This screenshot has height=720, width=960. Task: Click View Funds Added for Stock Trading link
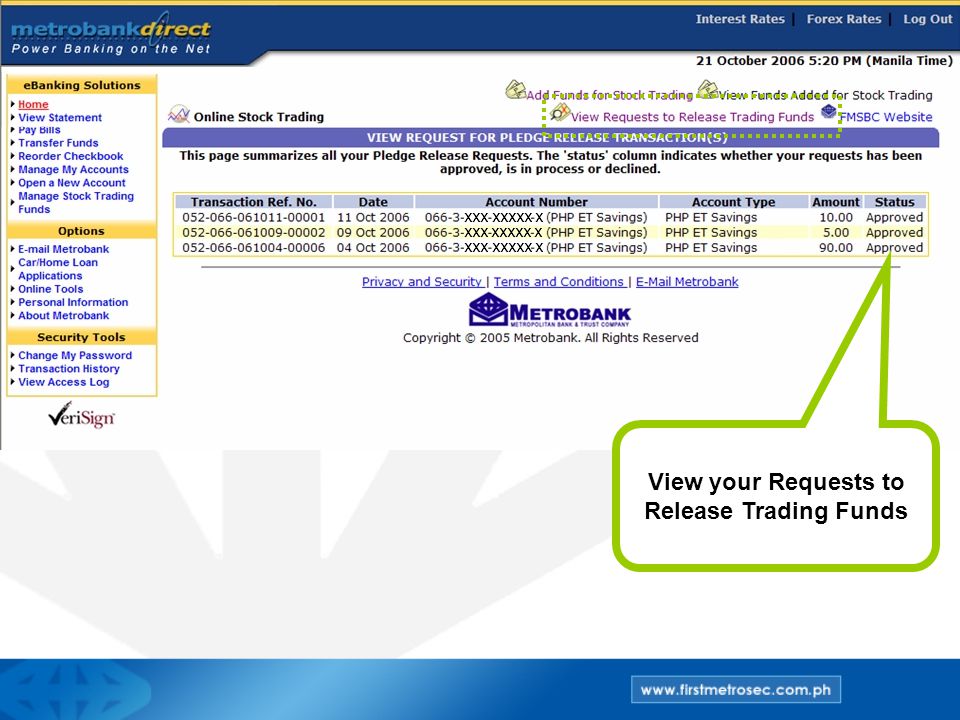pyautogui.click(x=825, y=96)
